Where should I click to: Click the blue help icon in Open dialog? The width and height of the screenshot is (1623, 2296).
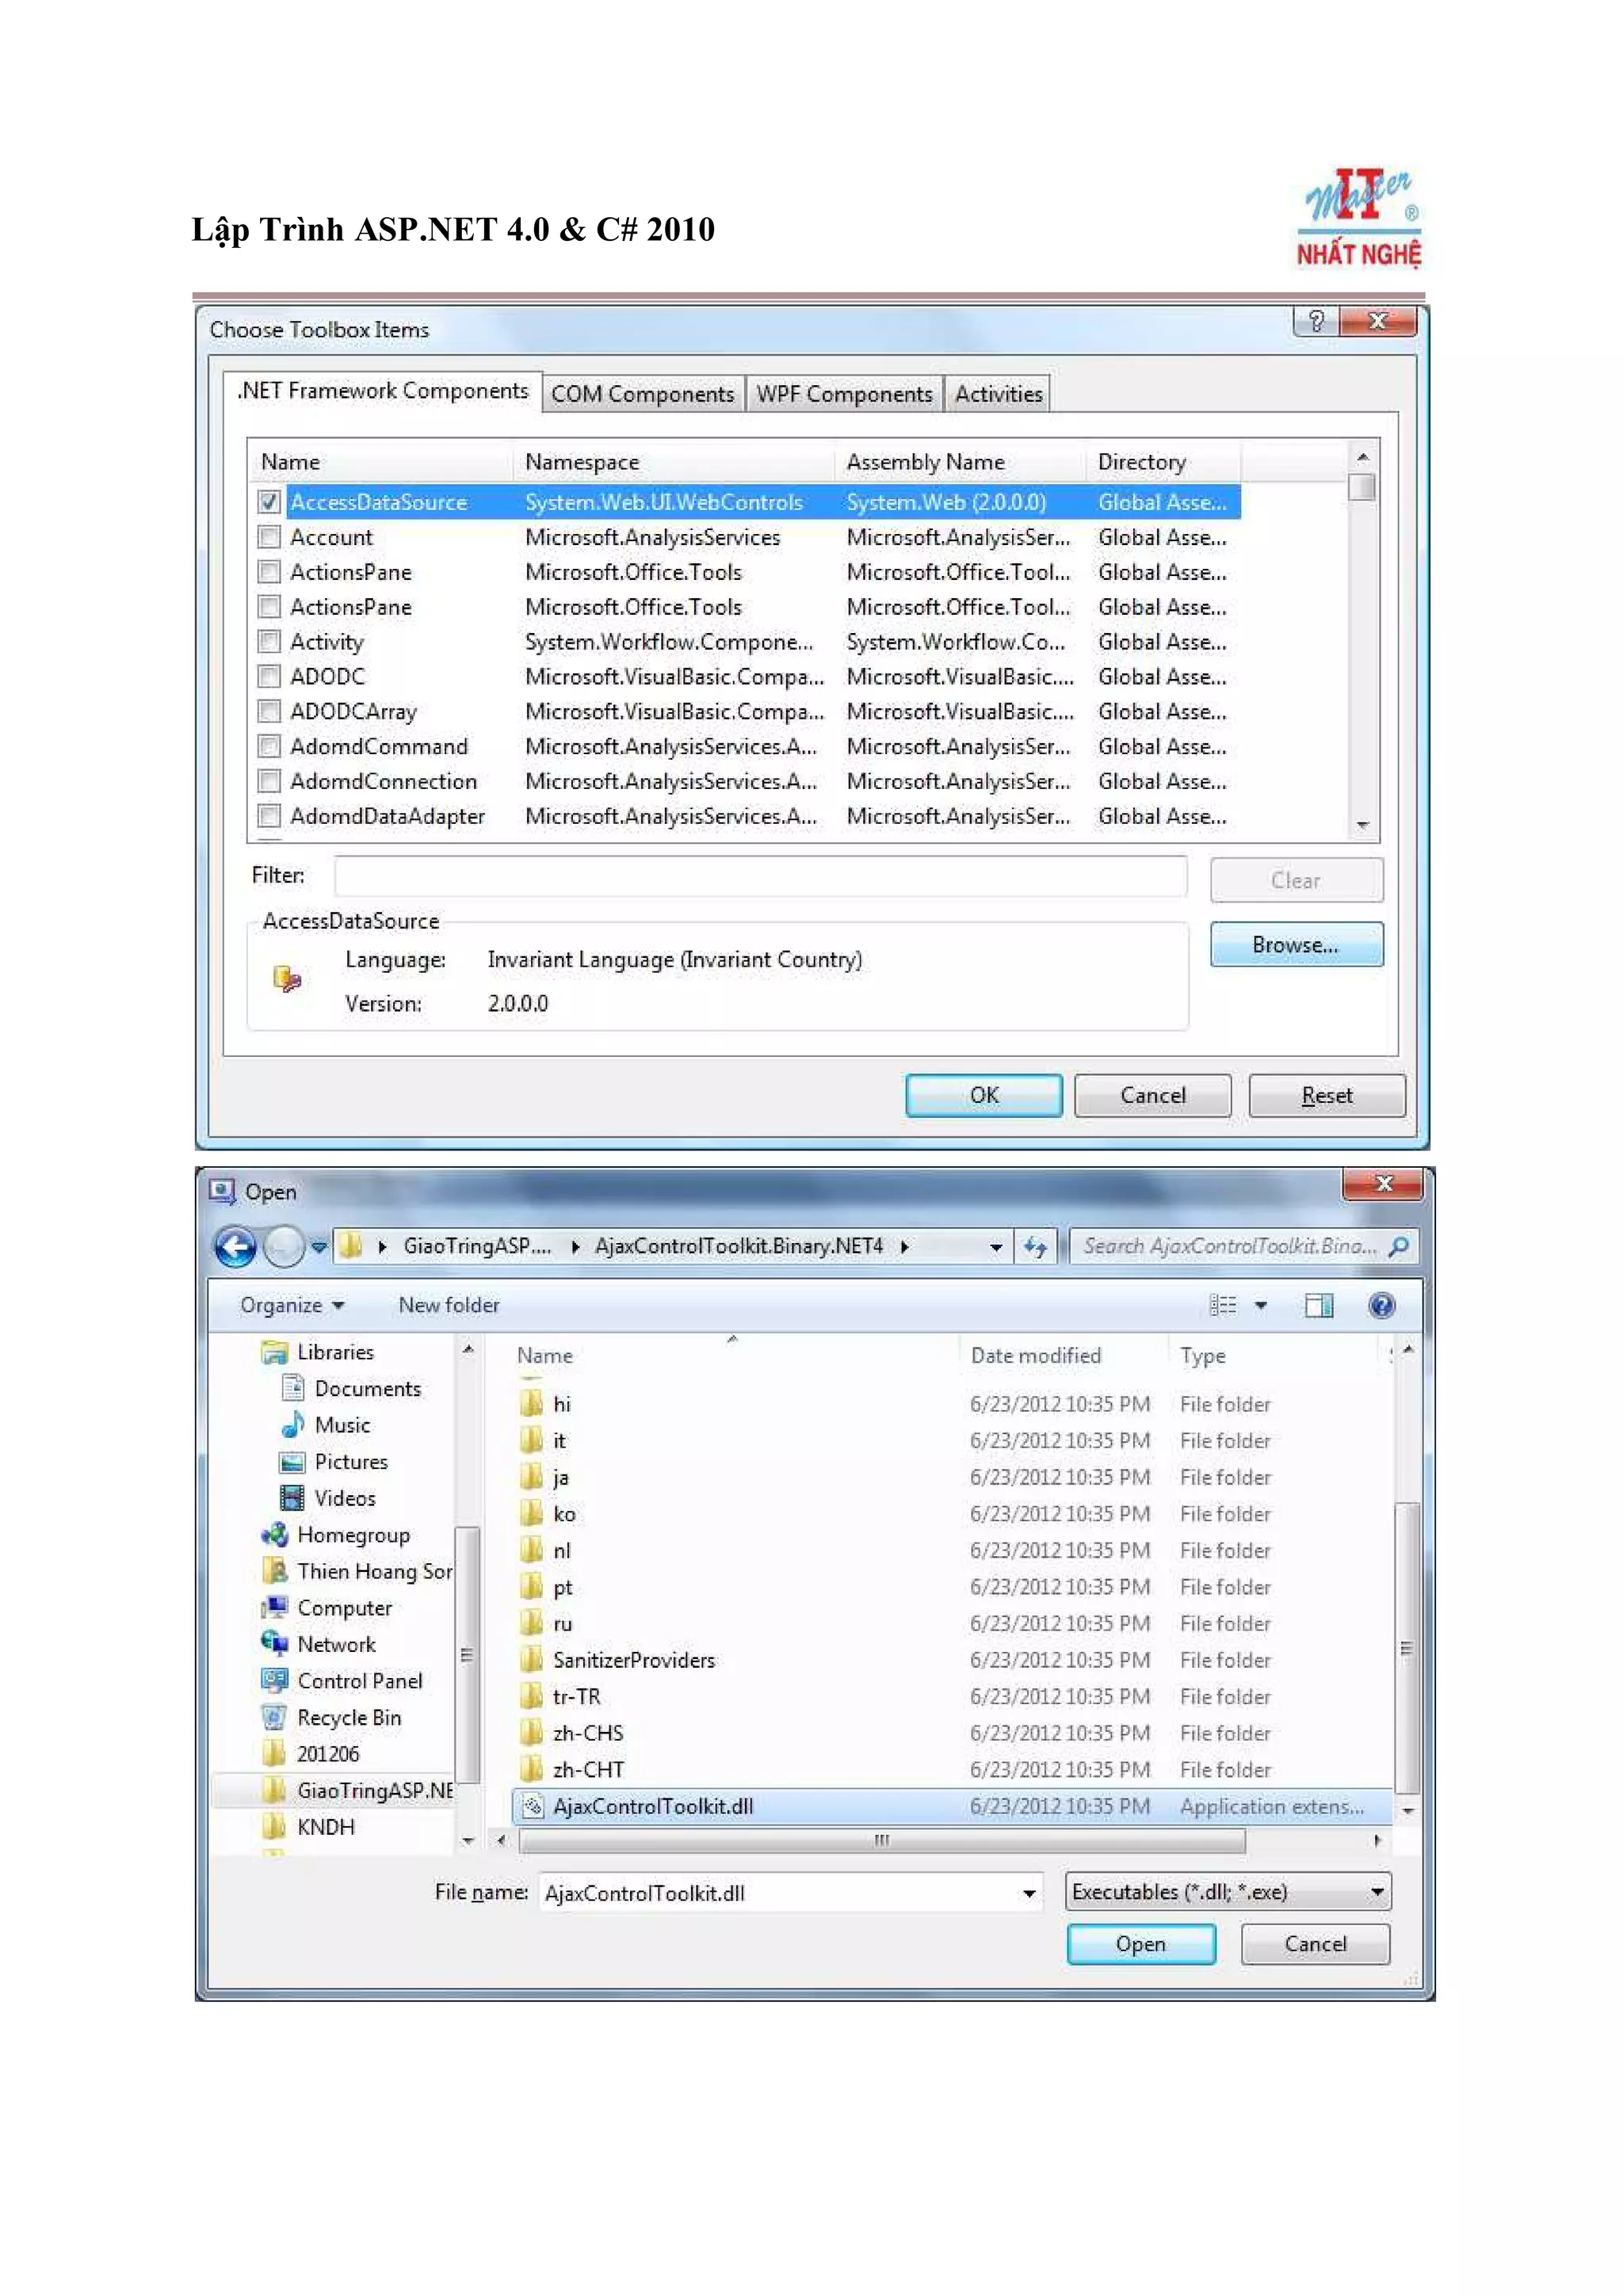pos(1381,1305)
